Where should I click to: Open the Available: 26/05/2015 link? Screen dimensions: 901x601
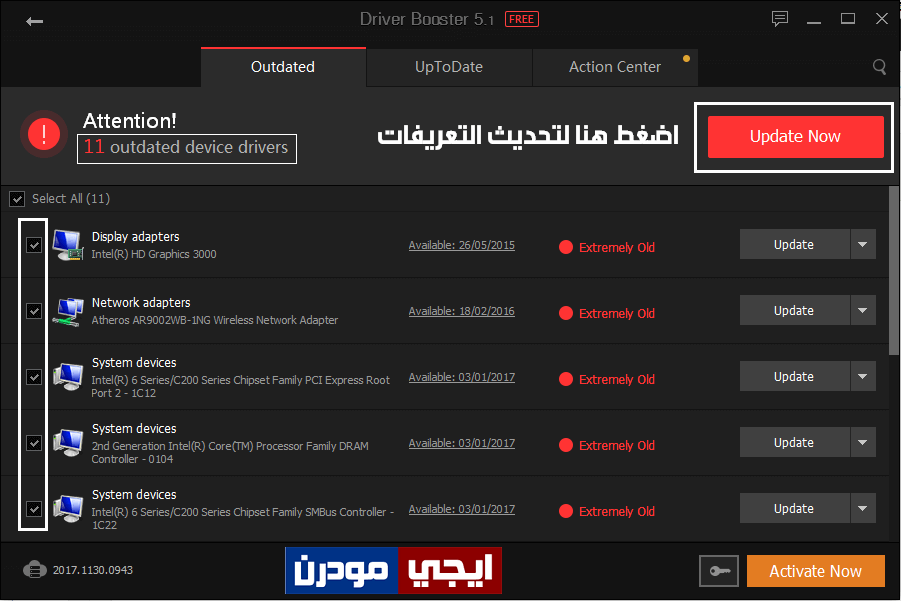click(x=461, y=245)
